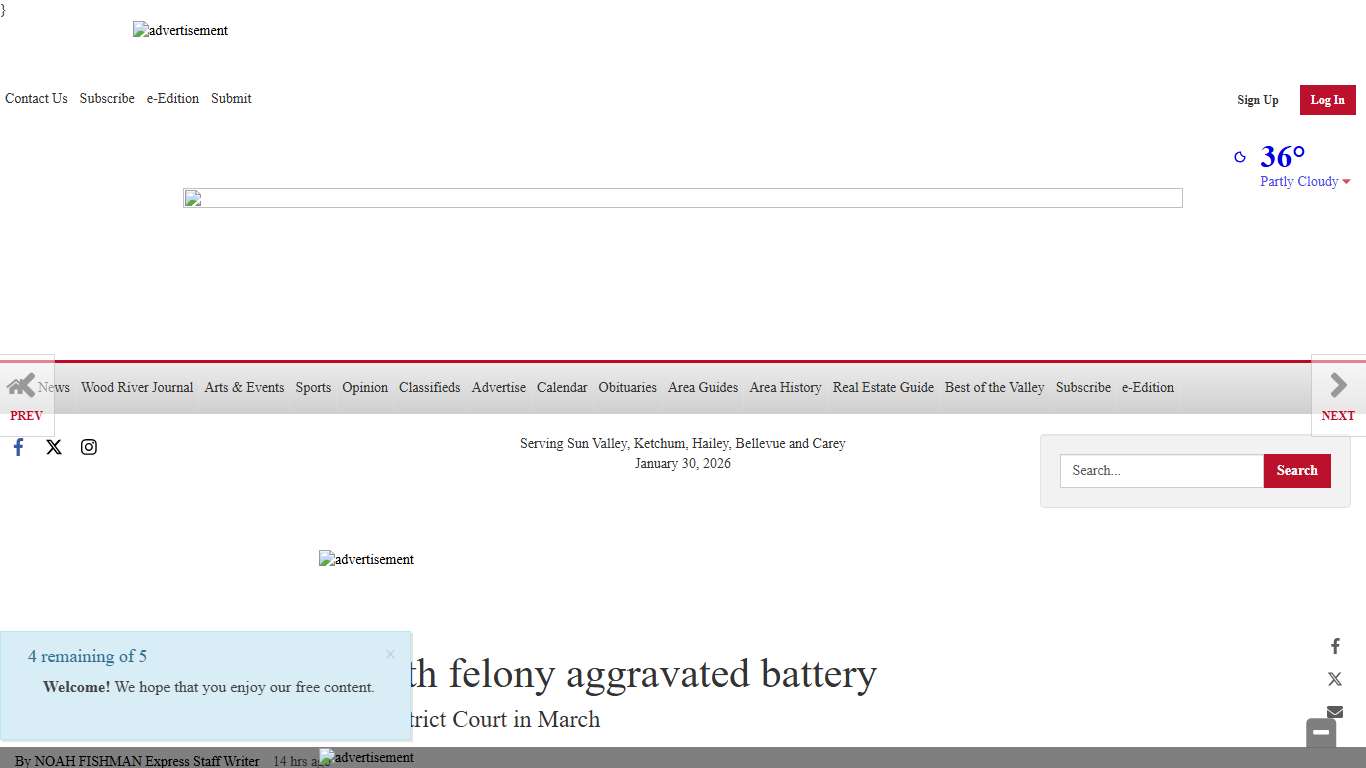The image size is (1366, 768).
Task: Share article via X icon on right
Action: [x=1335, y=679]
